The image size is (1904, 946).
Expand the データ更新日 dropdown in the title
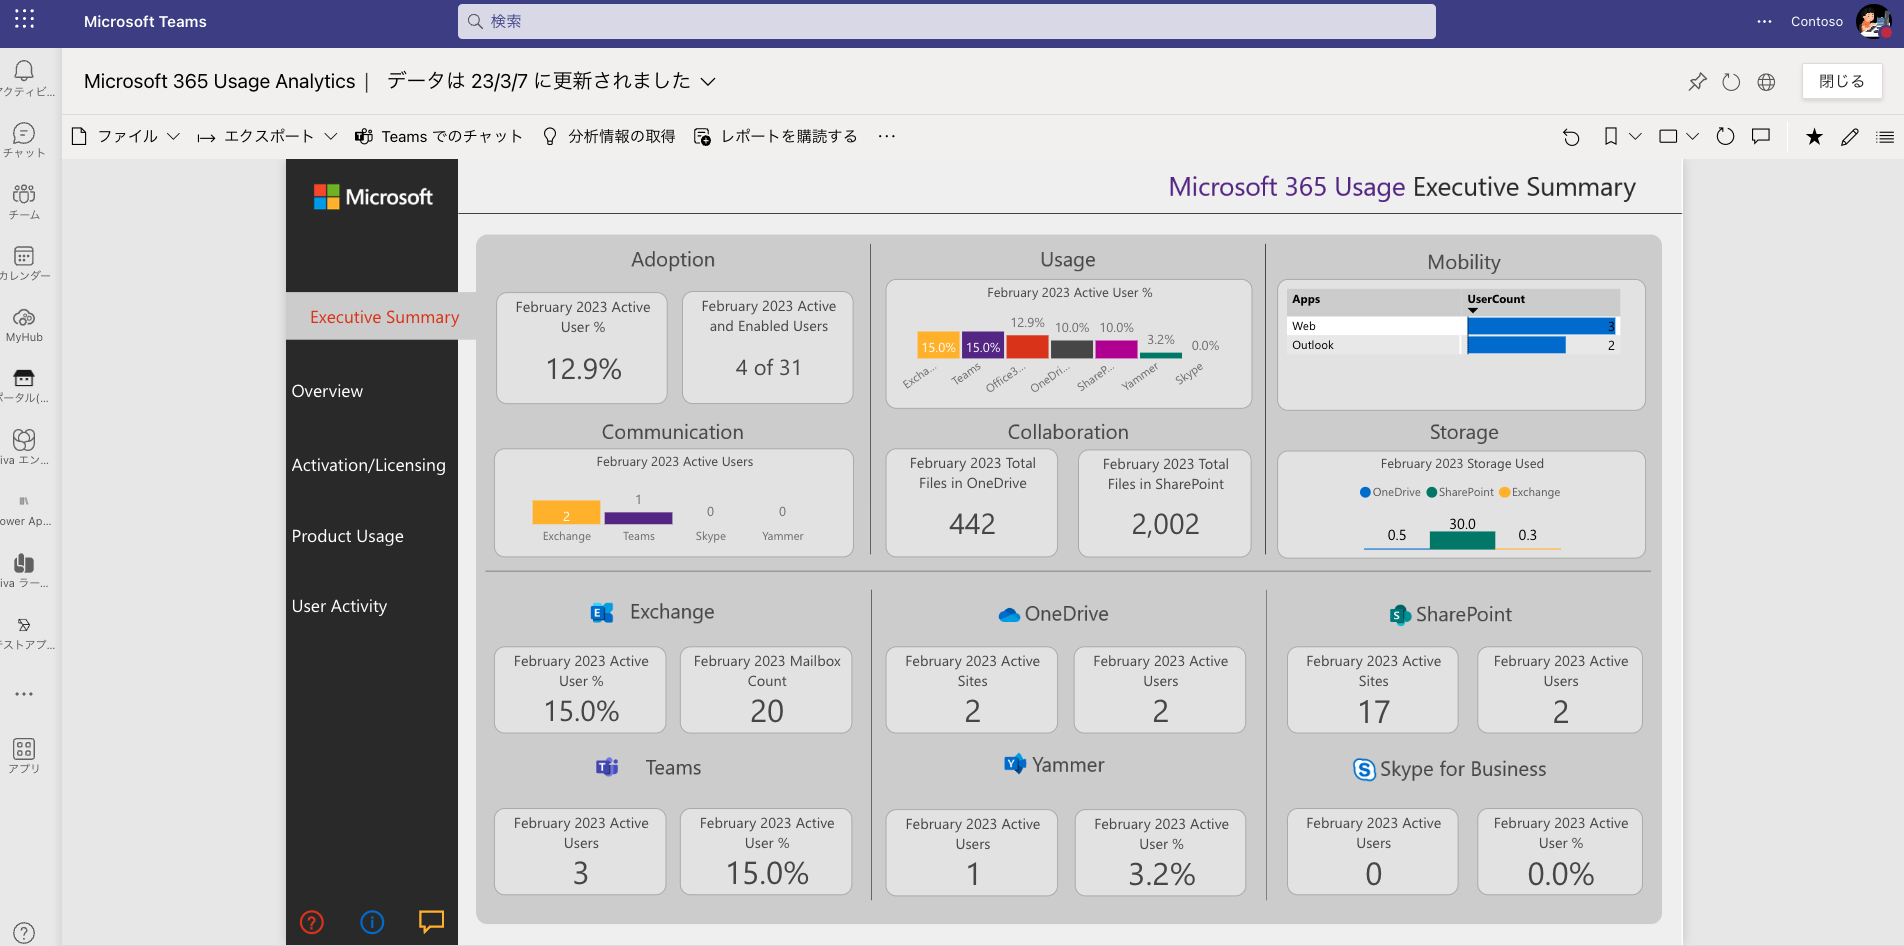click(x=709, y=82)
